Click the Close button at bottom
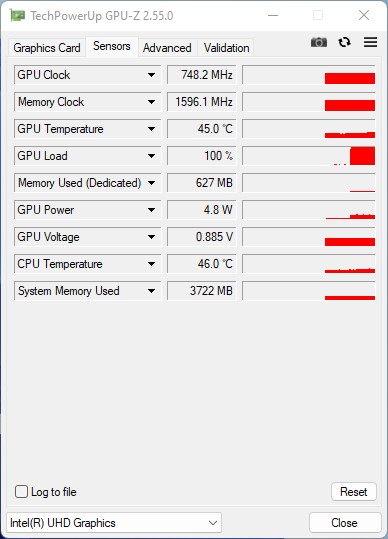This screenshot has height=539, width=388. (x=345, y=523)
